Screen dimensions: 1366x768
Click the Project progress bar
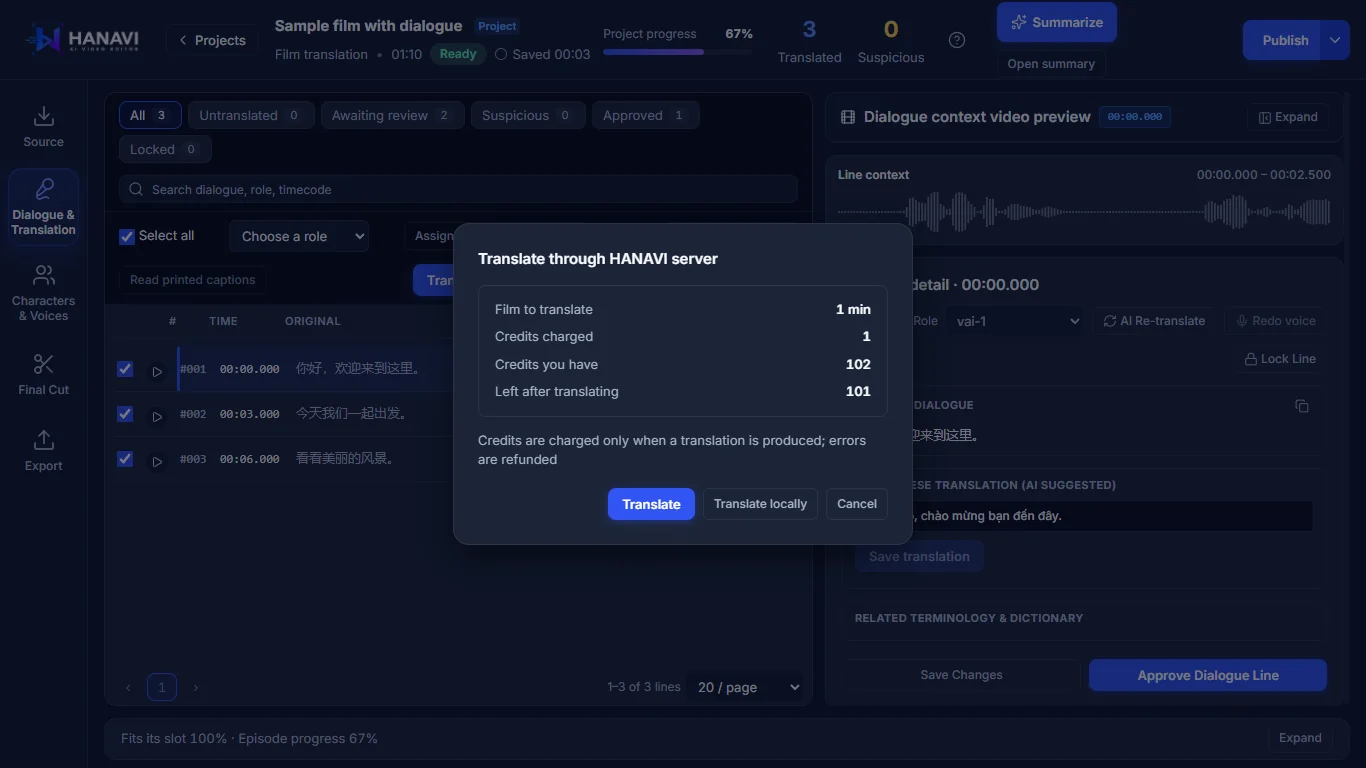(677, 52)
